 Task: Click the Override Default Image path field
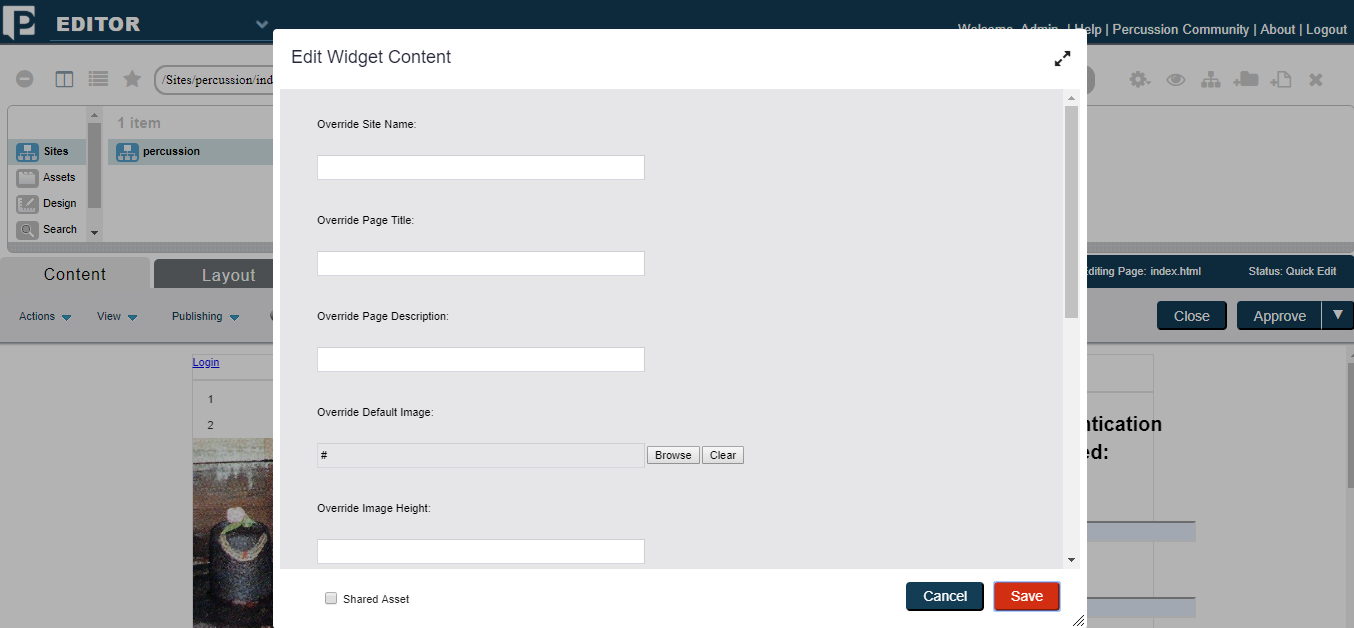click(481, 455)
